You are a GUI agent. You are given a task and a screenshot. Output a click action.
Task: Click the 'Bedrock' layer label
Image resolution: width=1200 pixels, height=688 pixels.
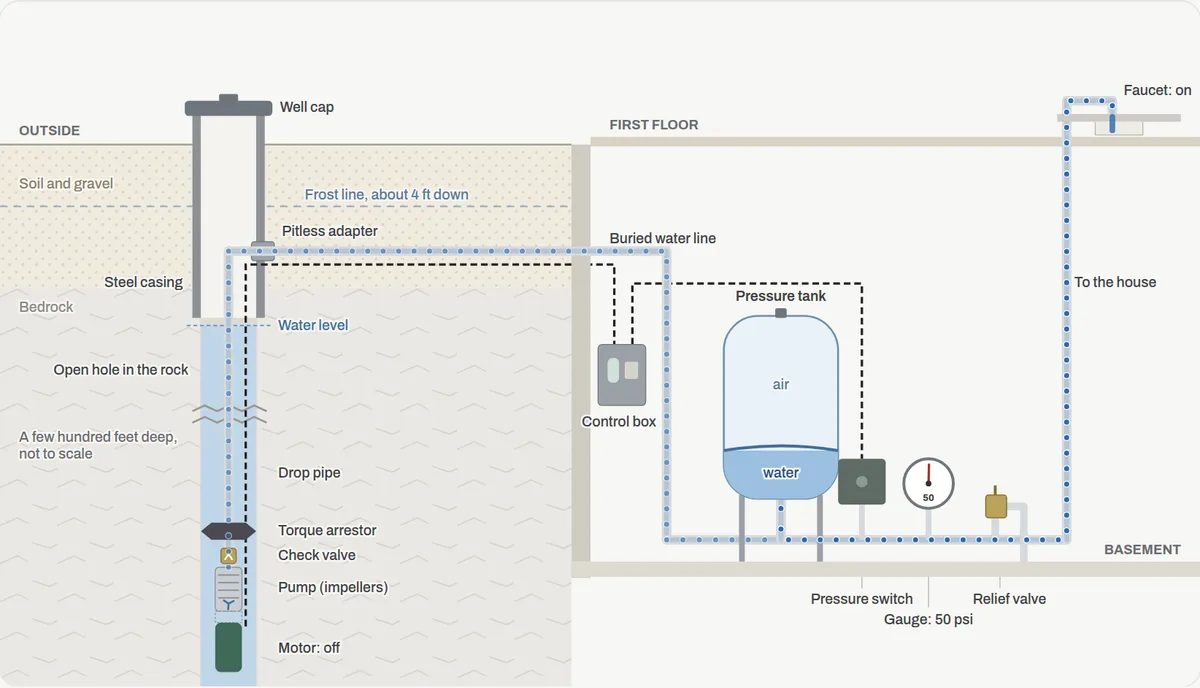[46, 307]
